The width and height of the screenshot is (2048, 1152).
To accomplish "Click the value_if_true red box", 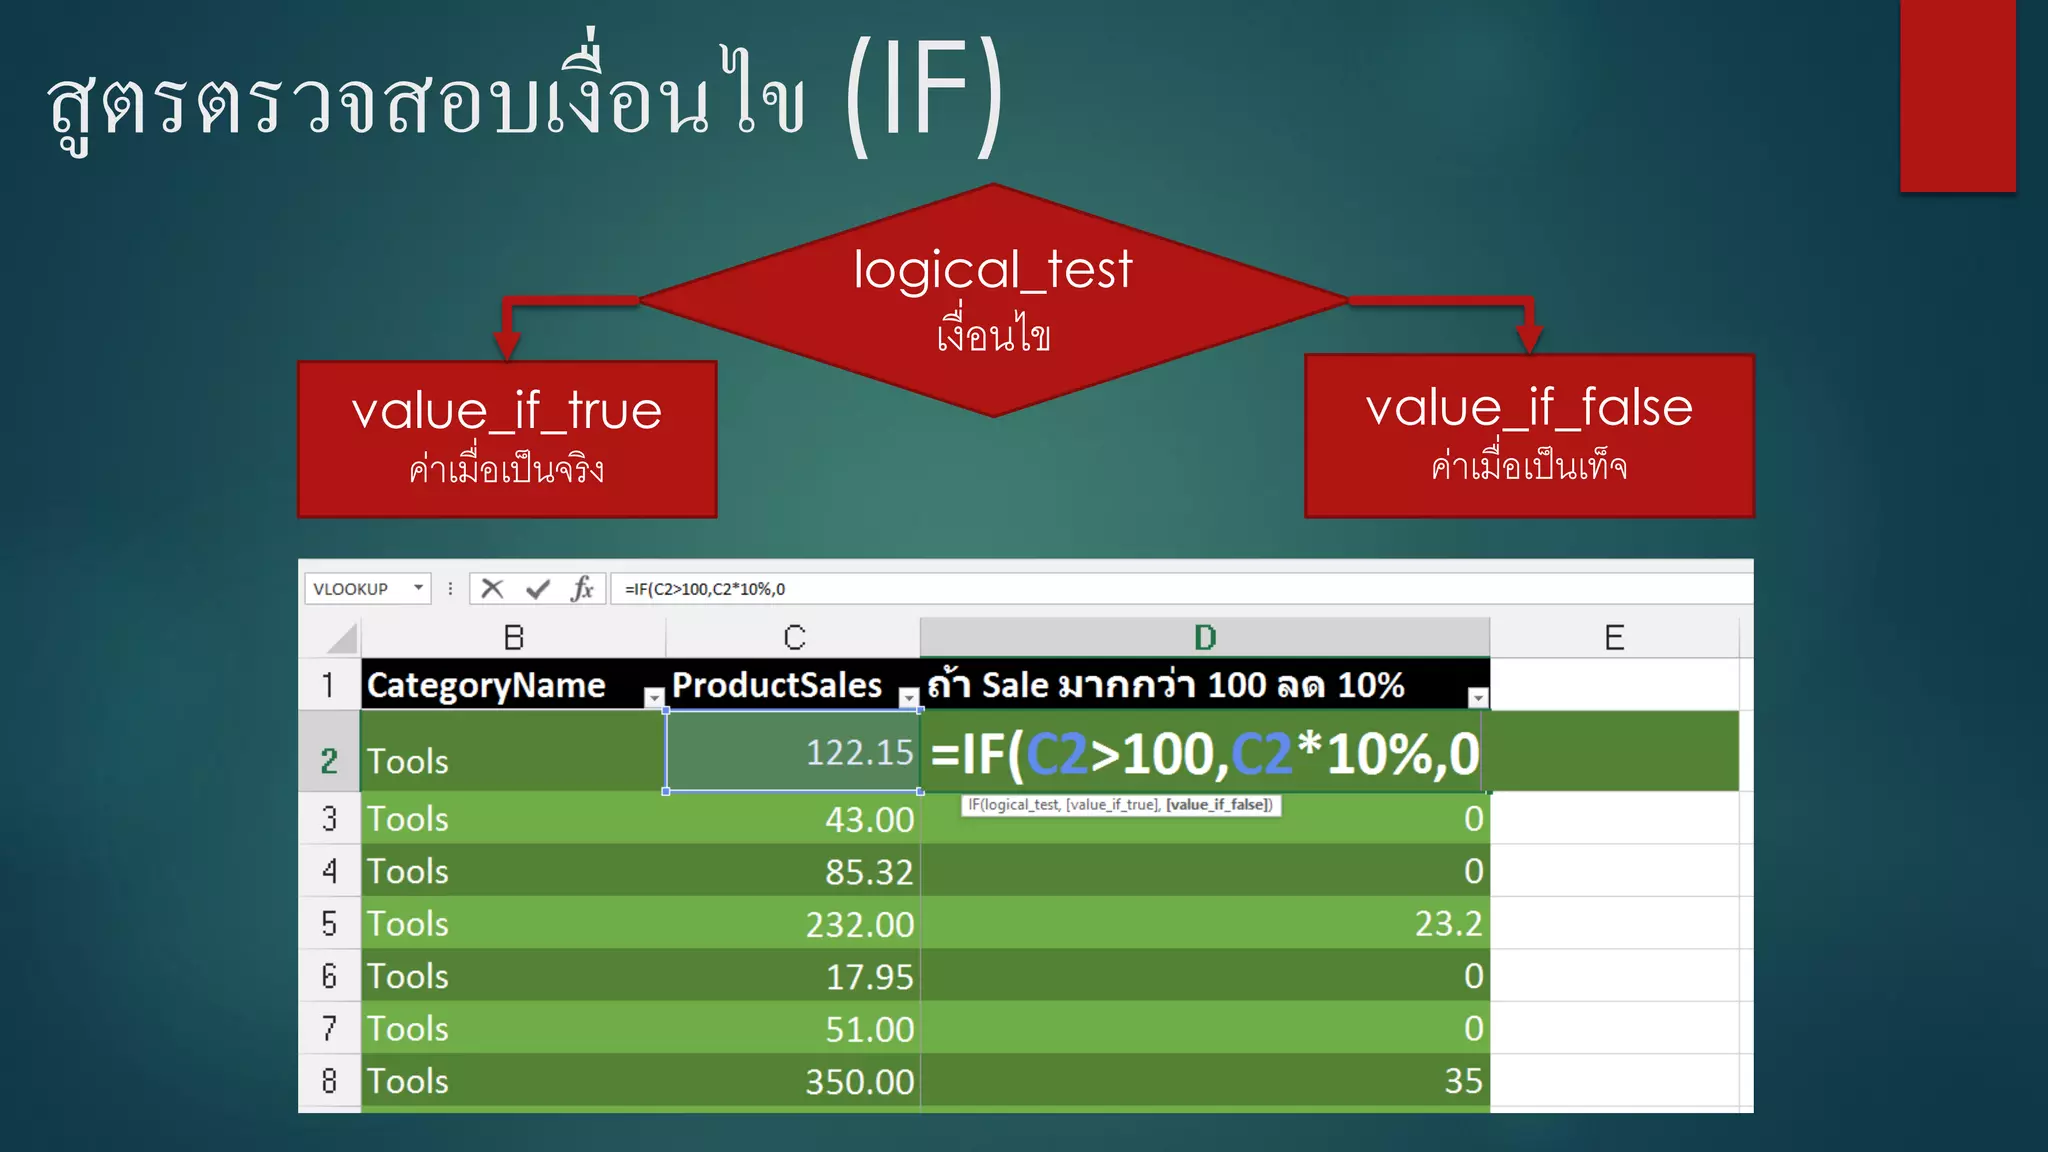I will 507,439.
